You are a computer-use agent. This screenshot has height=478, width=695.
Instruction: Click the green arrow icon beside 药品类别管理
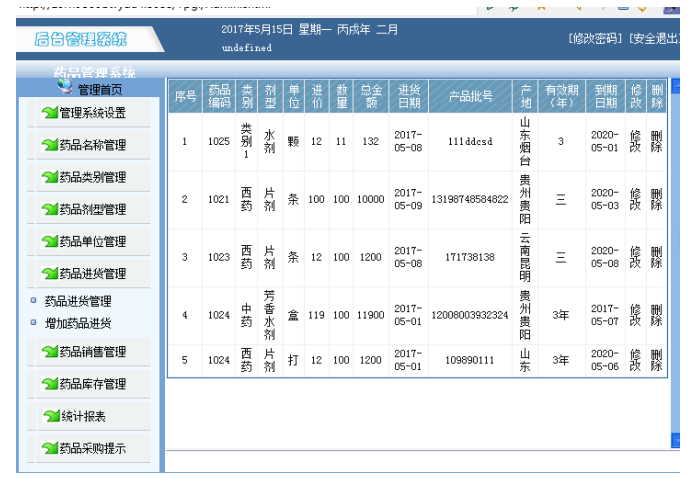(50, 177)
